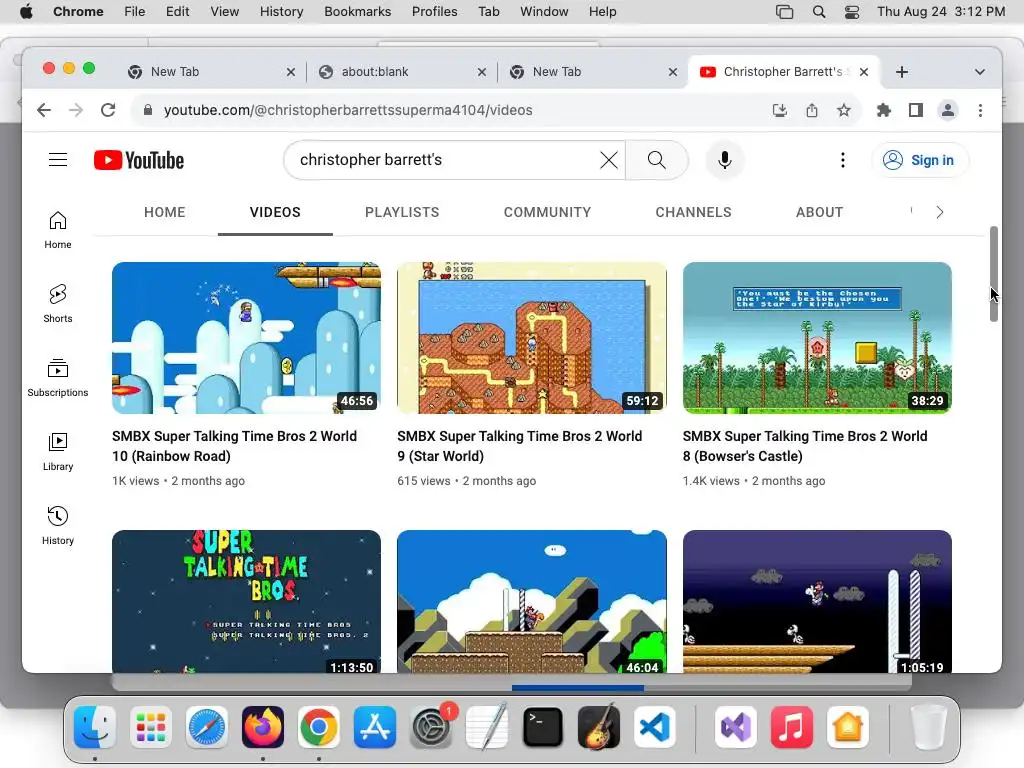Switch to the HOME channel tab
This screenshot has height=768, width=1024.
(165, 212)
